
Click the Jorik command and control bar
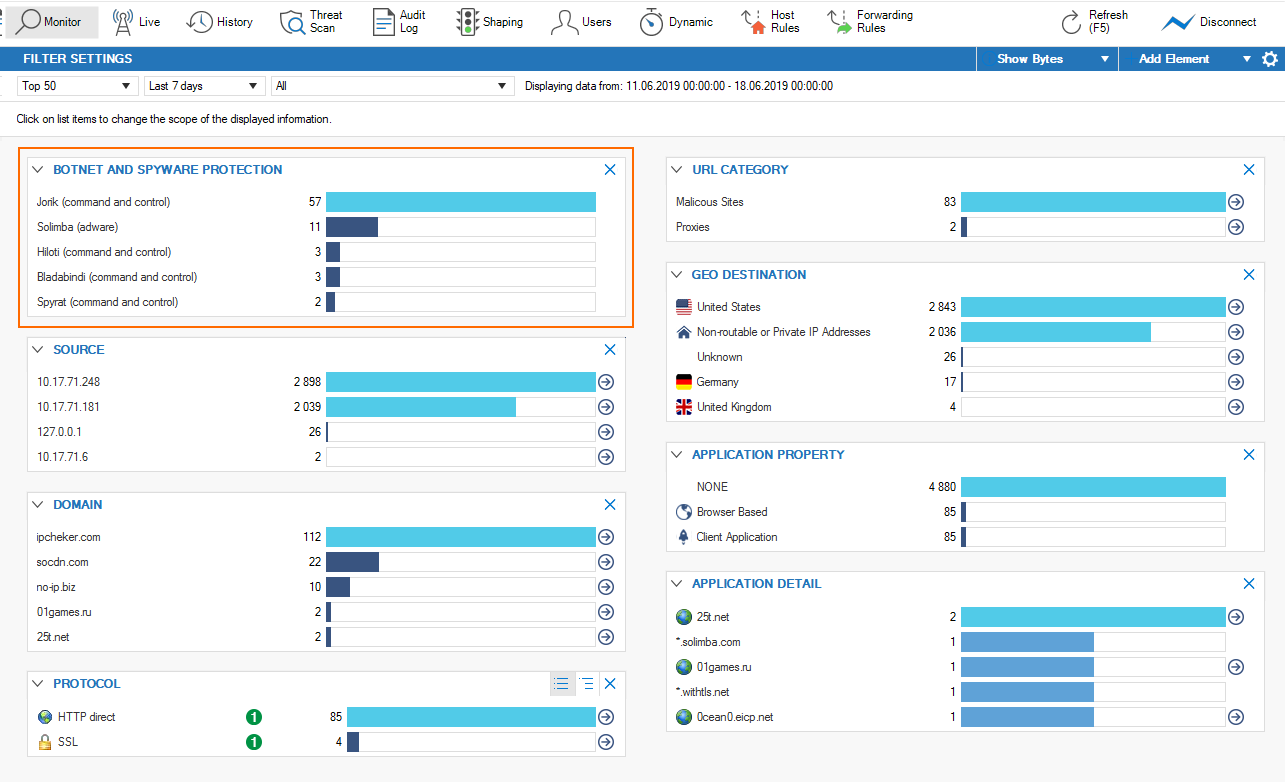point(460,202)
